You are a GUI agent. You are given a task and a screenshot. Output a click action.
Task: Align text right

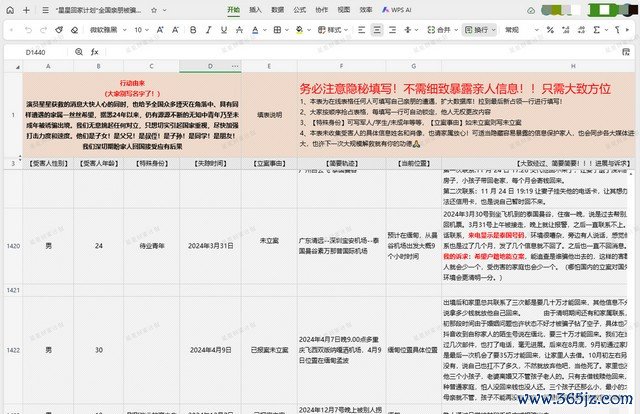pos(392,30)
